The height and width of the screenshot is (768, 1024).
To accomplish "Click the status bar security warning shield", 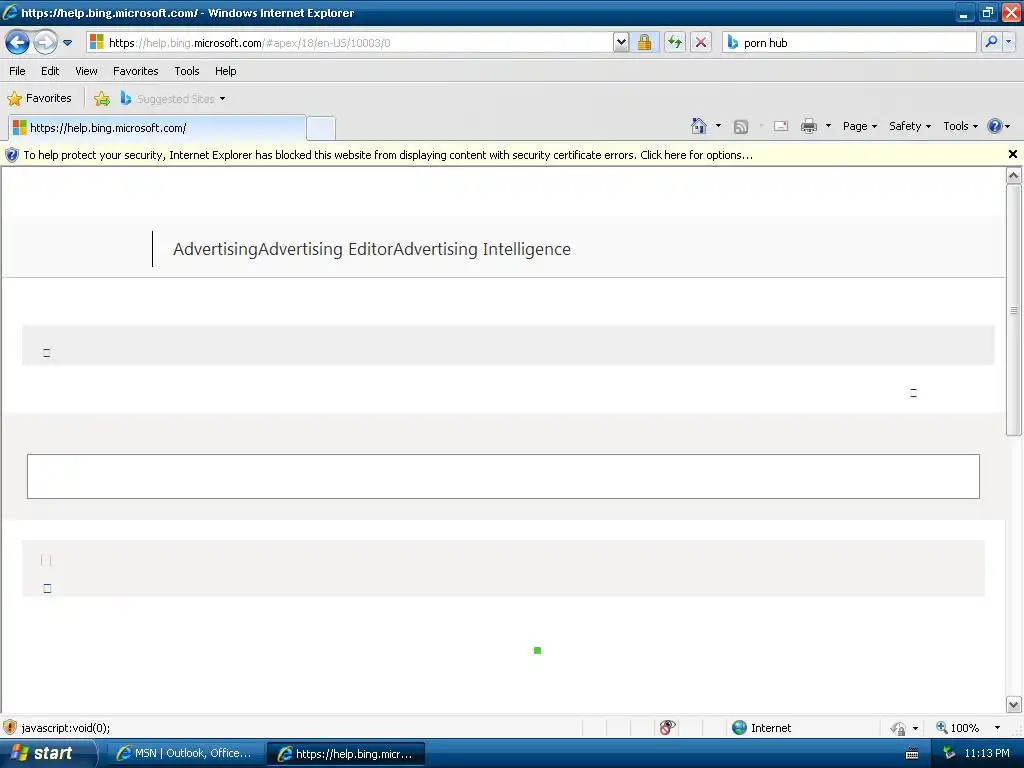I will 10,728.
